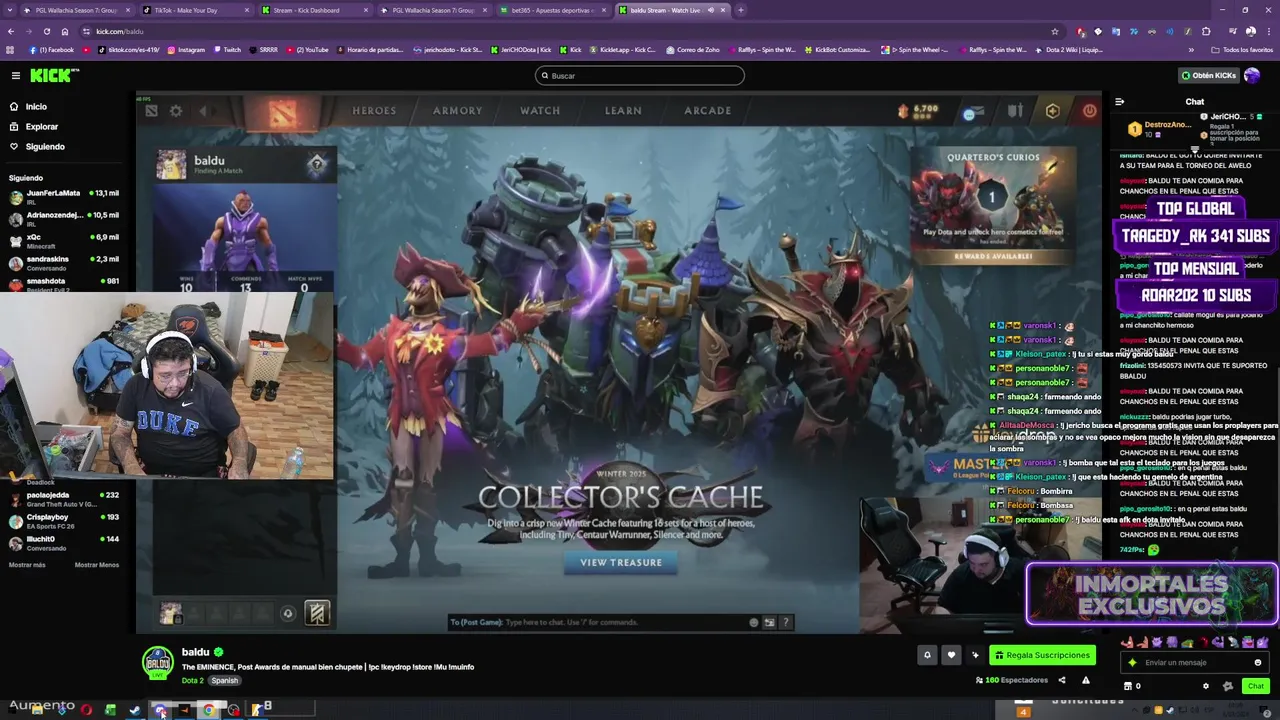This screenshot has height=720, width=1280.
Task: Click the share stream icon
Action: pyautogui.click(x=1062, y=680)
